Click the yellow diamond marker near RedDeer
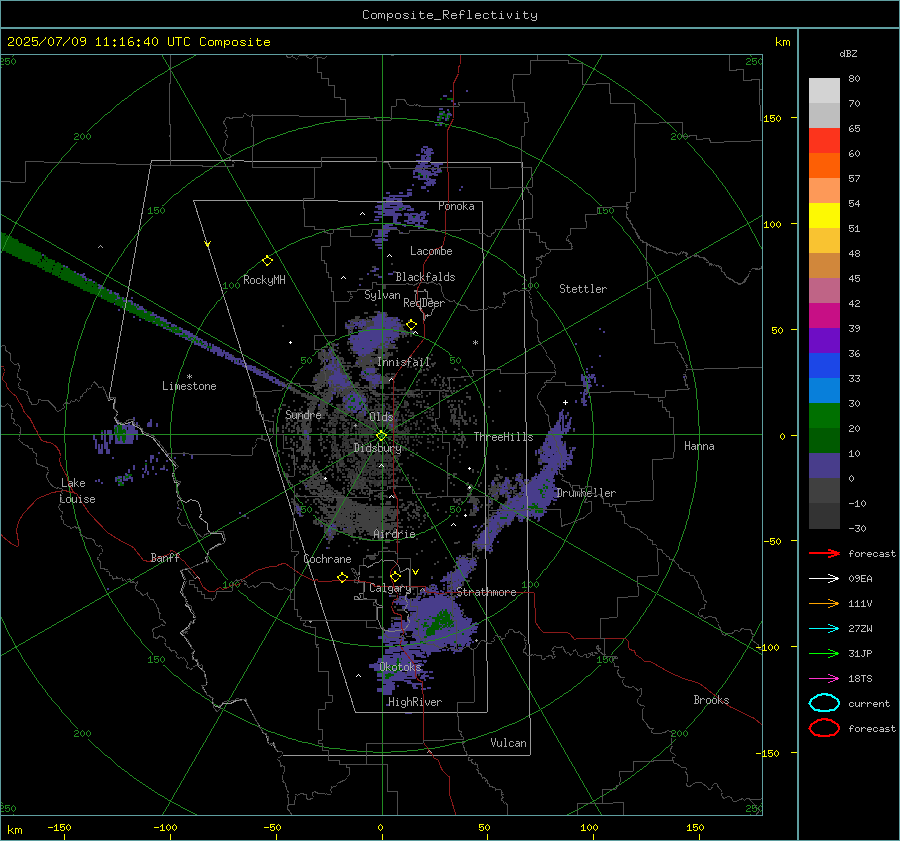Screen dimensions: 900x841 pos(411,325)
